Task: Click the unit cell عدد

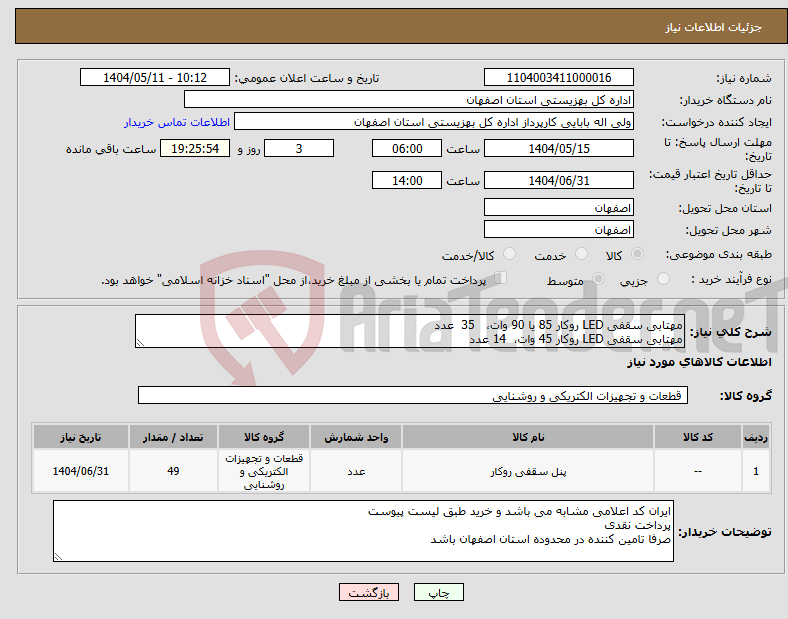Action: point(356,471)
